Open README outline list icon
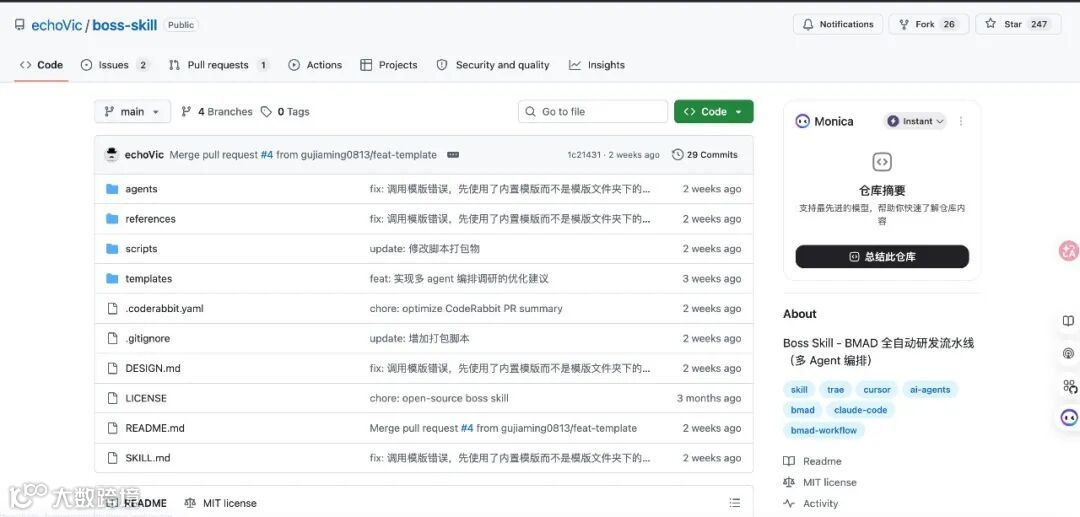The width and height of the screenshot is (1080, 517). pyautogui.click(x=735, y=503)
